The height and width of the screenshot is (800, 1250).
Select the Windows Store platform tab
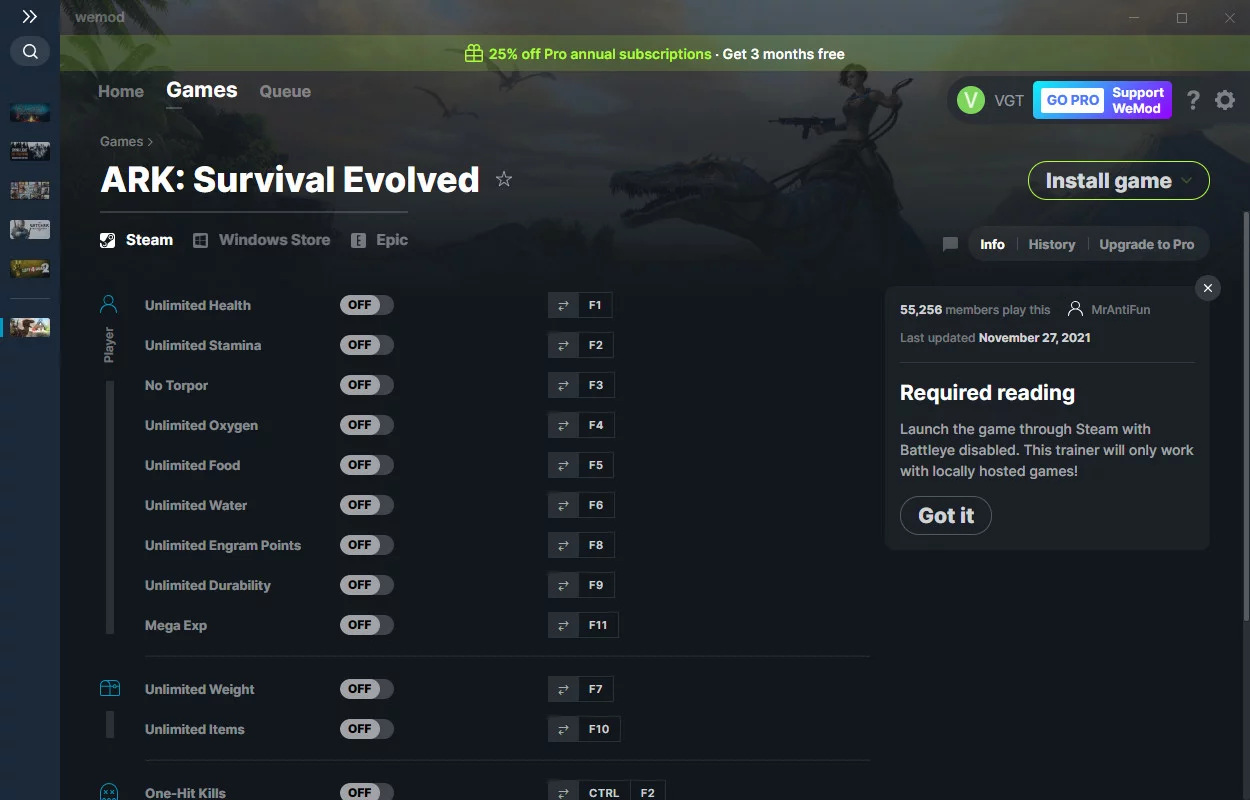click(262, 240)
